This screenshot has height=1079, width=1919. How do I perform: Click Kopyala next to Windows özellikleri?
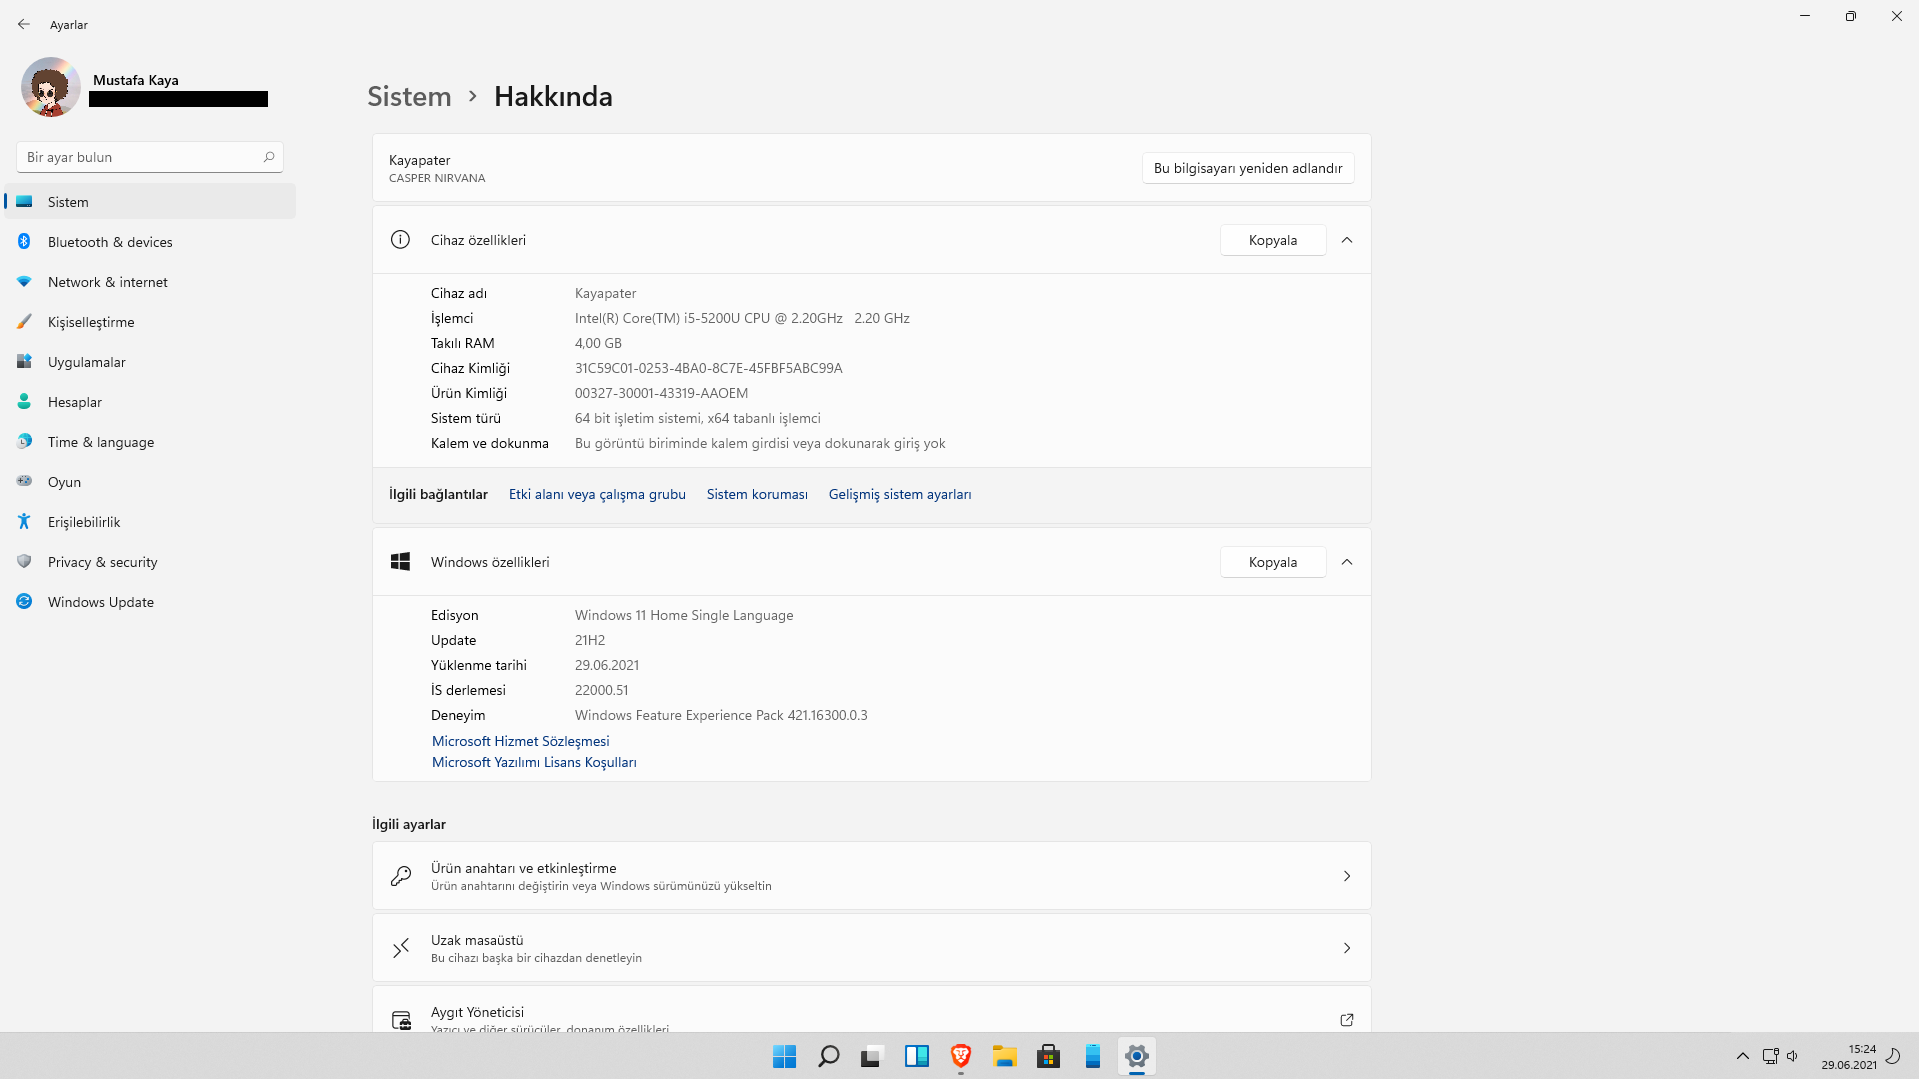pos(1273,562)
